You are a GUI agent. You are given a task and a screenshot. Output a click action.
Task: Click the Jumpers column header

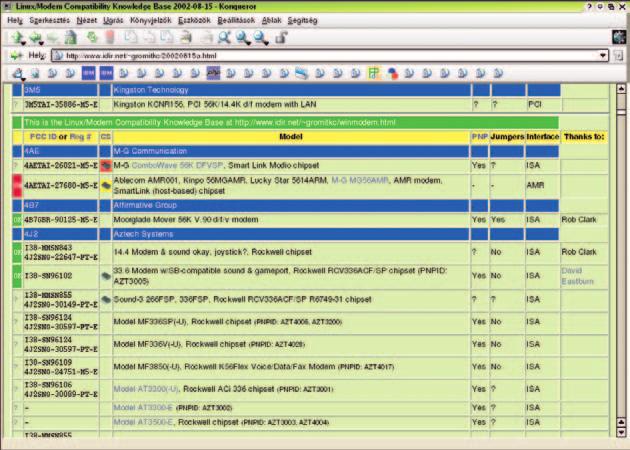click(x=507, y=137)
